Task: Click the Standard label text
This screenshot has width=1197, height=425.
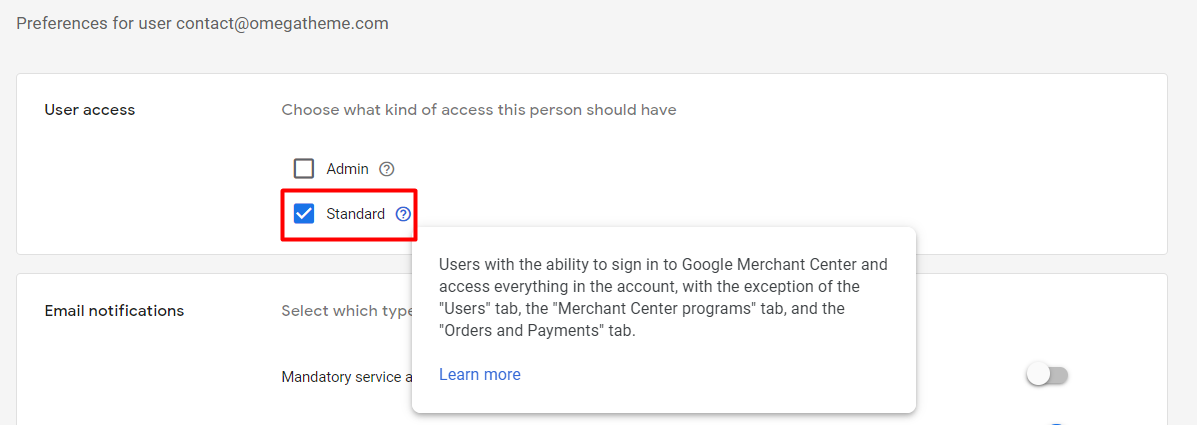Action: pyautogui.click(x=355, y=214)
